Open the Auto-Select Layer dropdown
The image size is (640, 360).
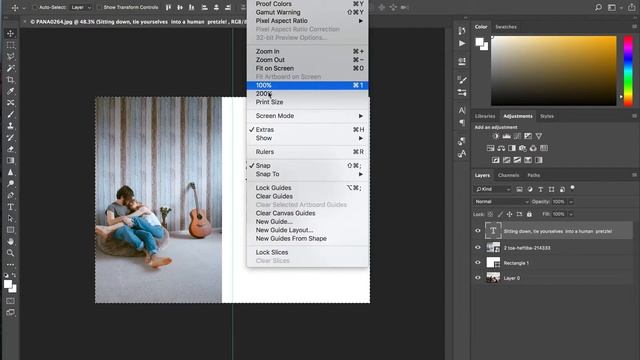[x=81, y=7]
